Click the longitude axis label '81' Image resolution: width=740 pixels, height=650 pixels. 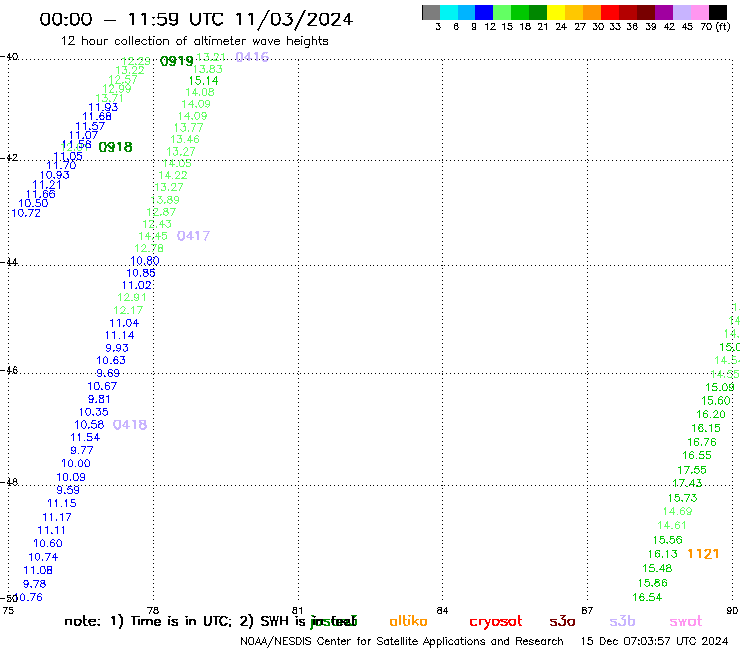pyautogui.click(x=297, y=610)
